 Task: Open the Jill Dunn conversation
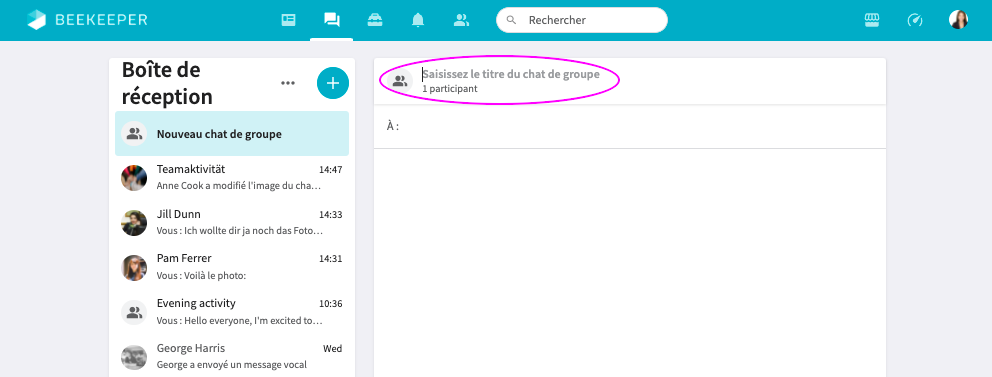pos(232,223)
